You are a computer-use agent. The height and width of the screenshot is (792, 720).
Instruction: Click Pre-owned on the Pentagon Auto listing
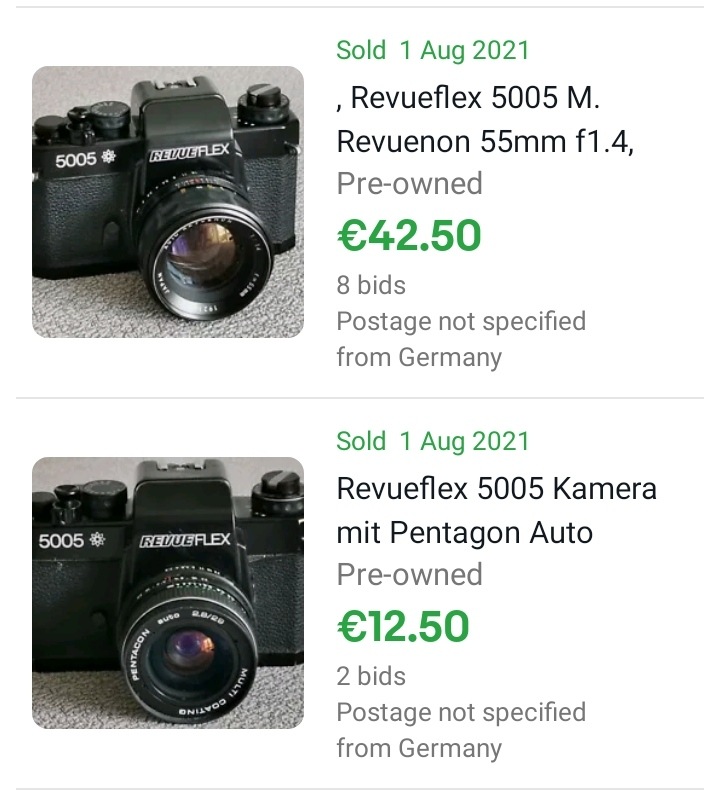(409, 574)
